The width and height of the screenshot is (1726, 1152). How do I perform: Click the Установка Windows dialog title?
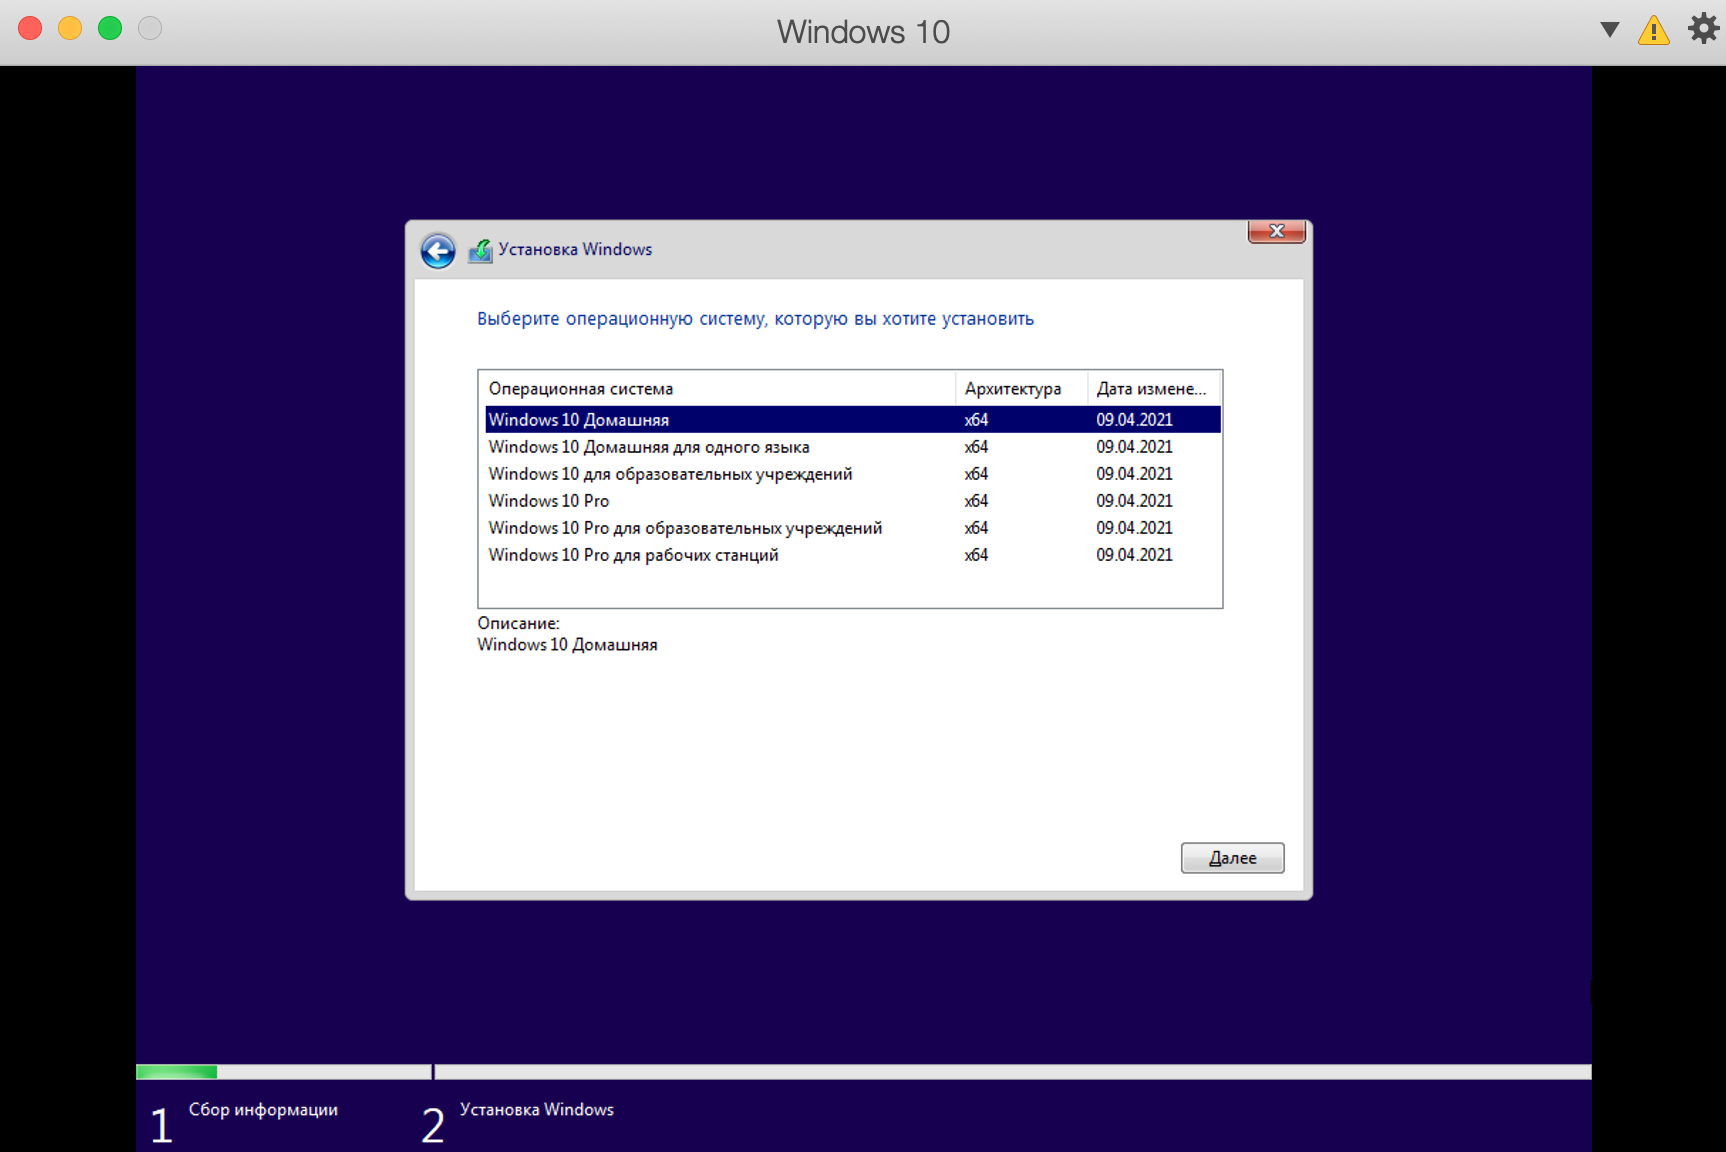coord(575,249)
